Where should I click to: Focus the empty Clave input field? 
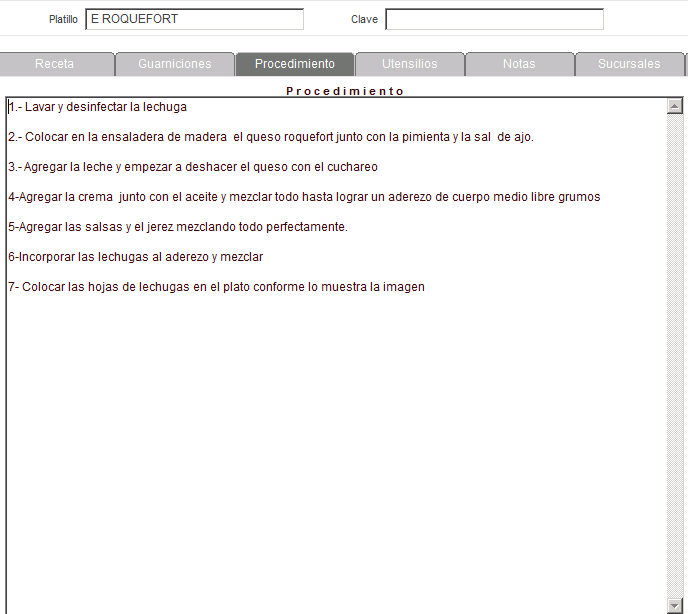click(494, 19)
